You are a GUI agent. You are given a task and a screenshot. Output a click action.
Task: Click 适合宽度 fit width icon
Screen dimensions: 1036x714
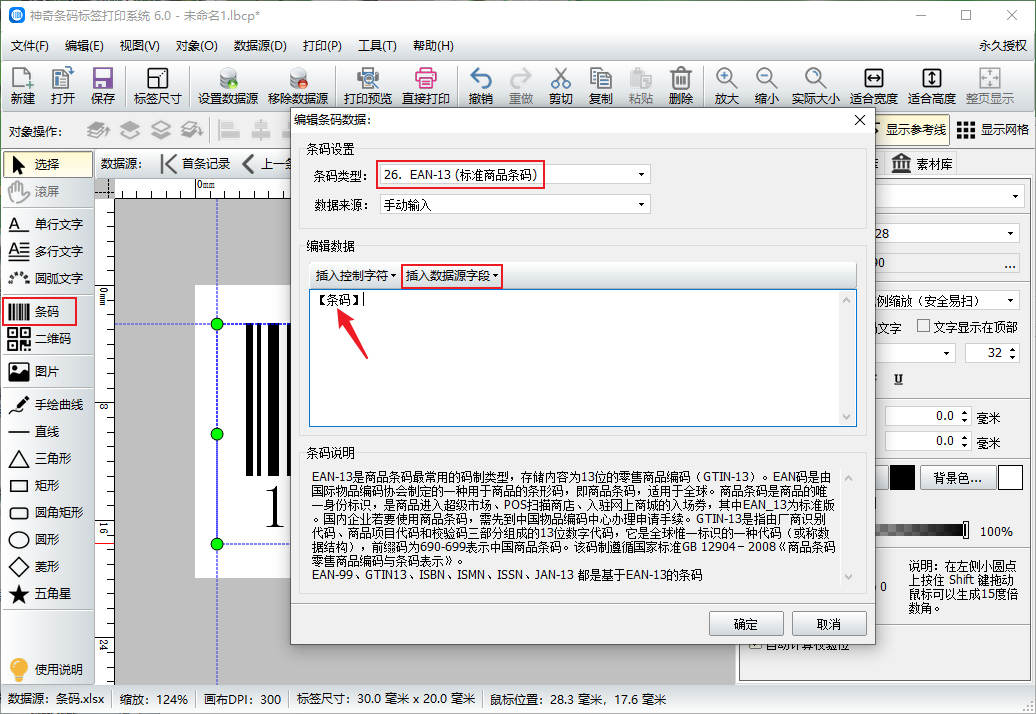[x=873, y=85]
